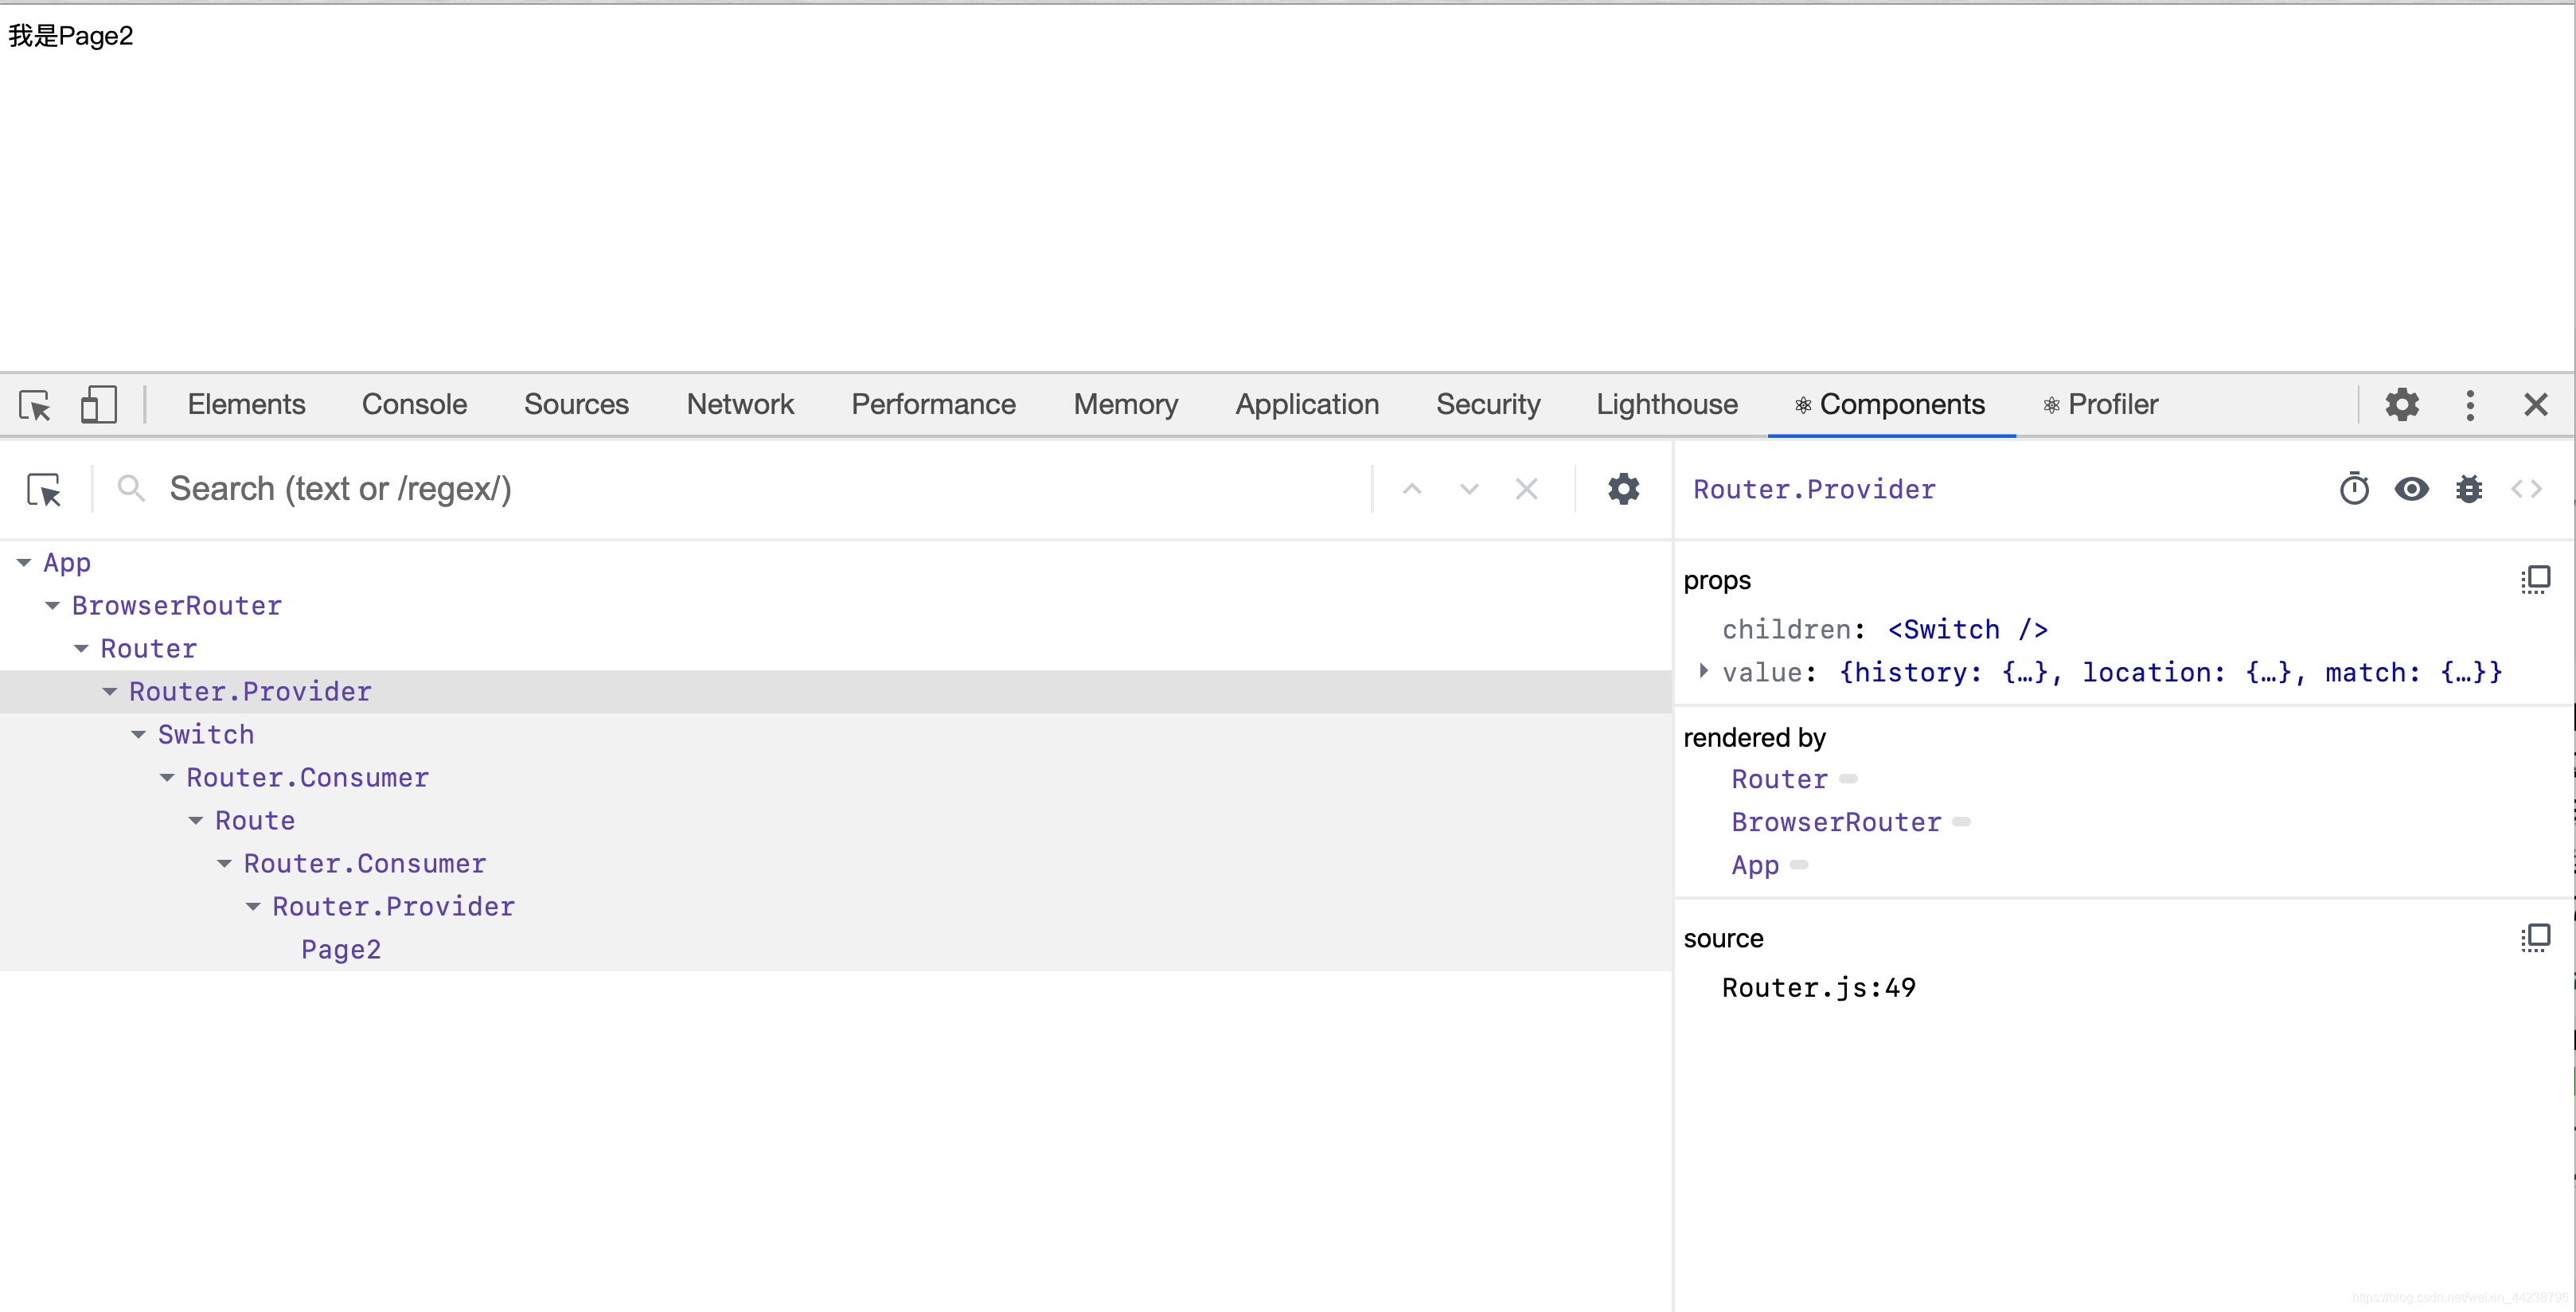Collapse the Router.Consumer arrow under Switch
The image size is (2576, 1312).
coord(167,778)
